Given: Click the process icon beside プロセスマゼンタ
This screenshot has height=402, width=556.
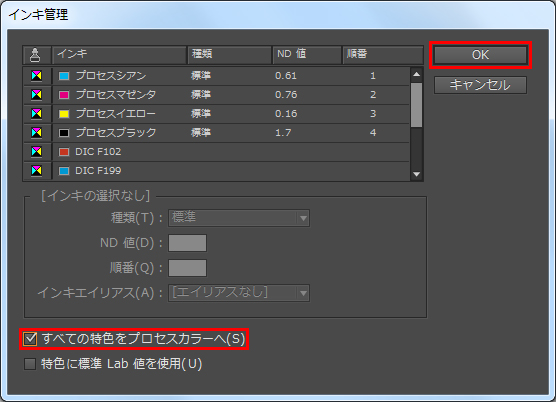Looking at the screenshot, I should tap(37, 95).
